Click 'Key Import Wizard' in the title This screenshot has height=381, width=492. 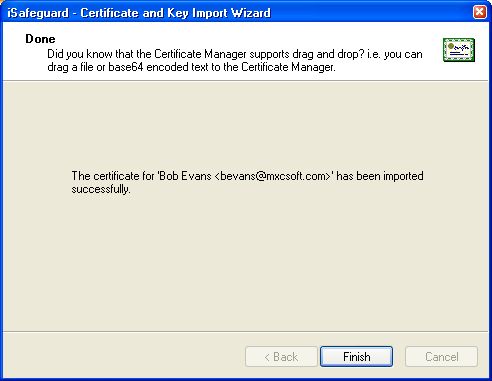pyautogui.click(x=219, y=13)
